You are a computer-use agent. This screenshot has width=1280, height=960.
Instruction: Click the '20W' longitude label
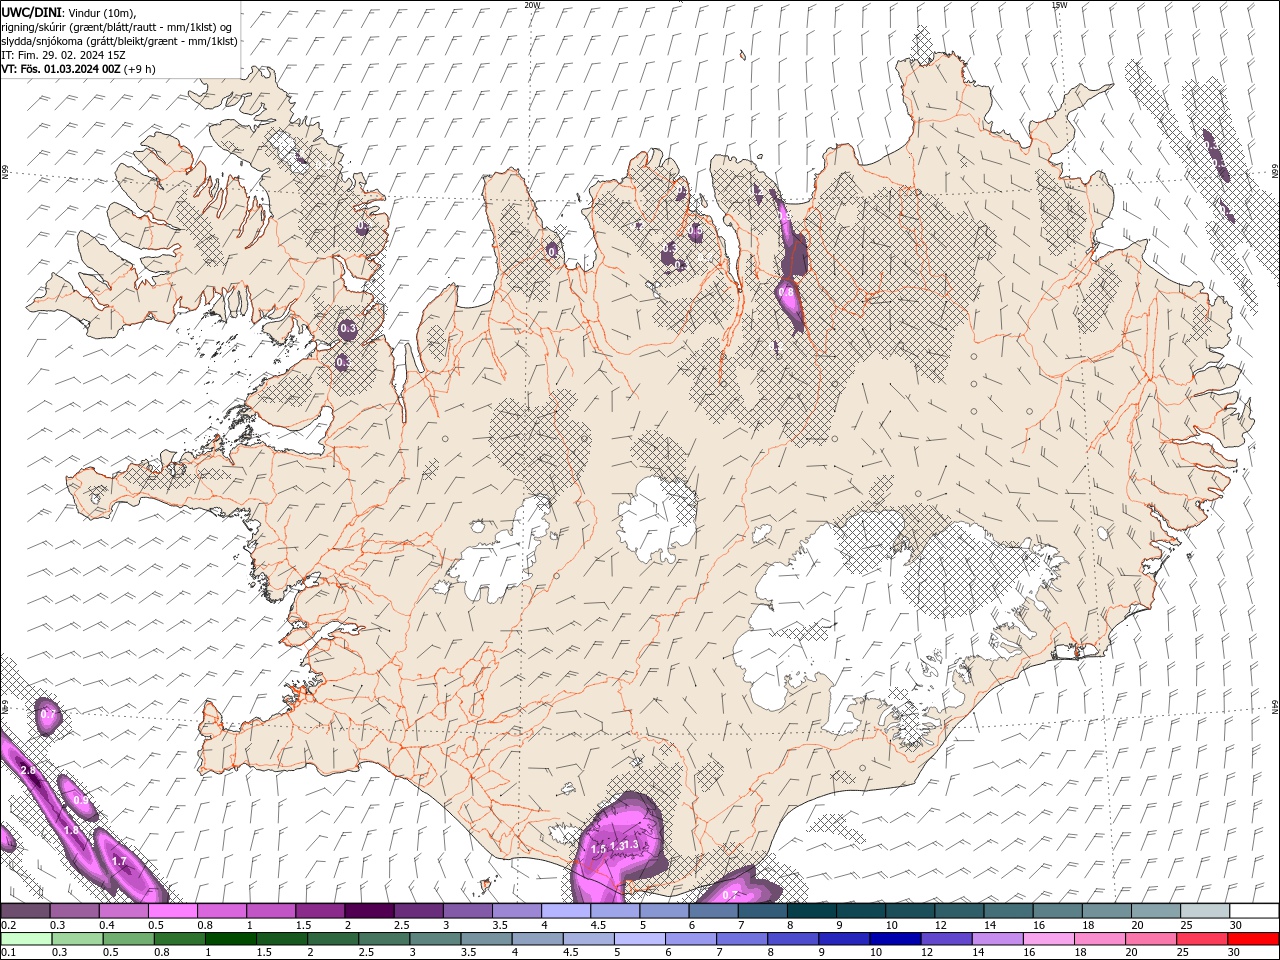coord(532,5)
